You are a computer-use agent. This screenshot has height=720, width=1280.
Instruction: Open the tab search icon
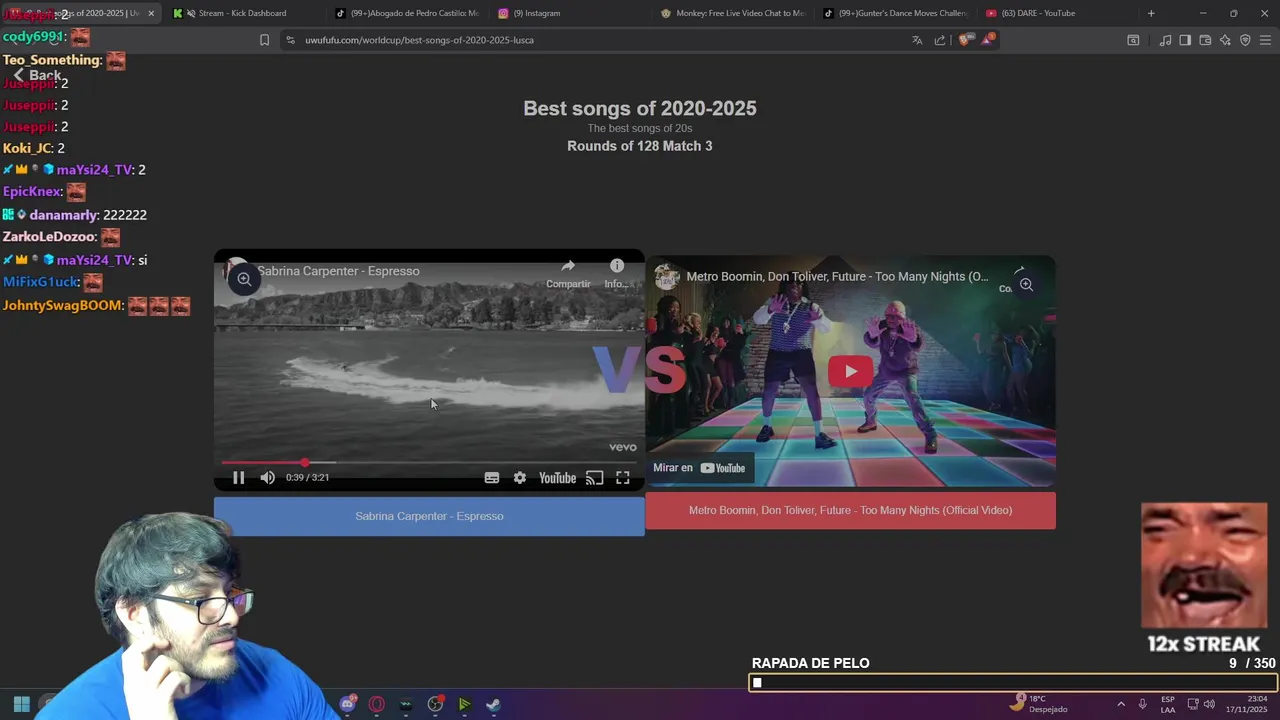point(1133,40)
